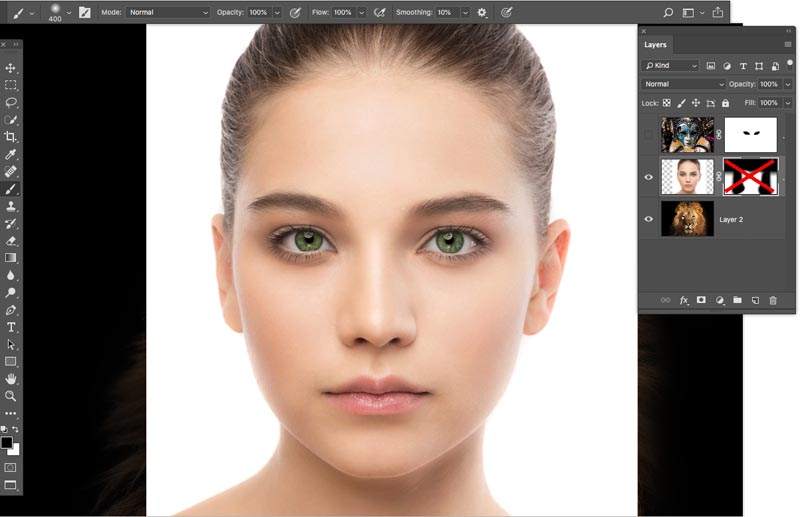Image resolution: width=800 pixels, height=517 pixels.
Task: Filter for shape layers
Action: click(x=759, y=66)
